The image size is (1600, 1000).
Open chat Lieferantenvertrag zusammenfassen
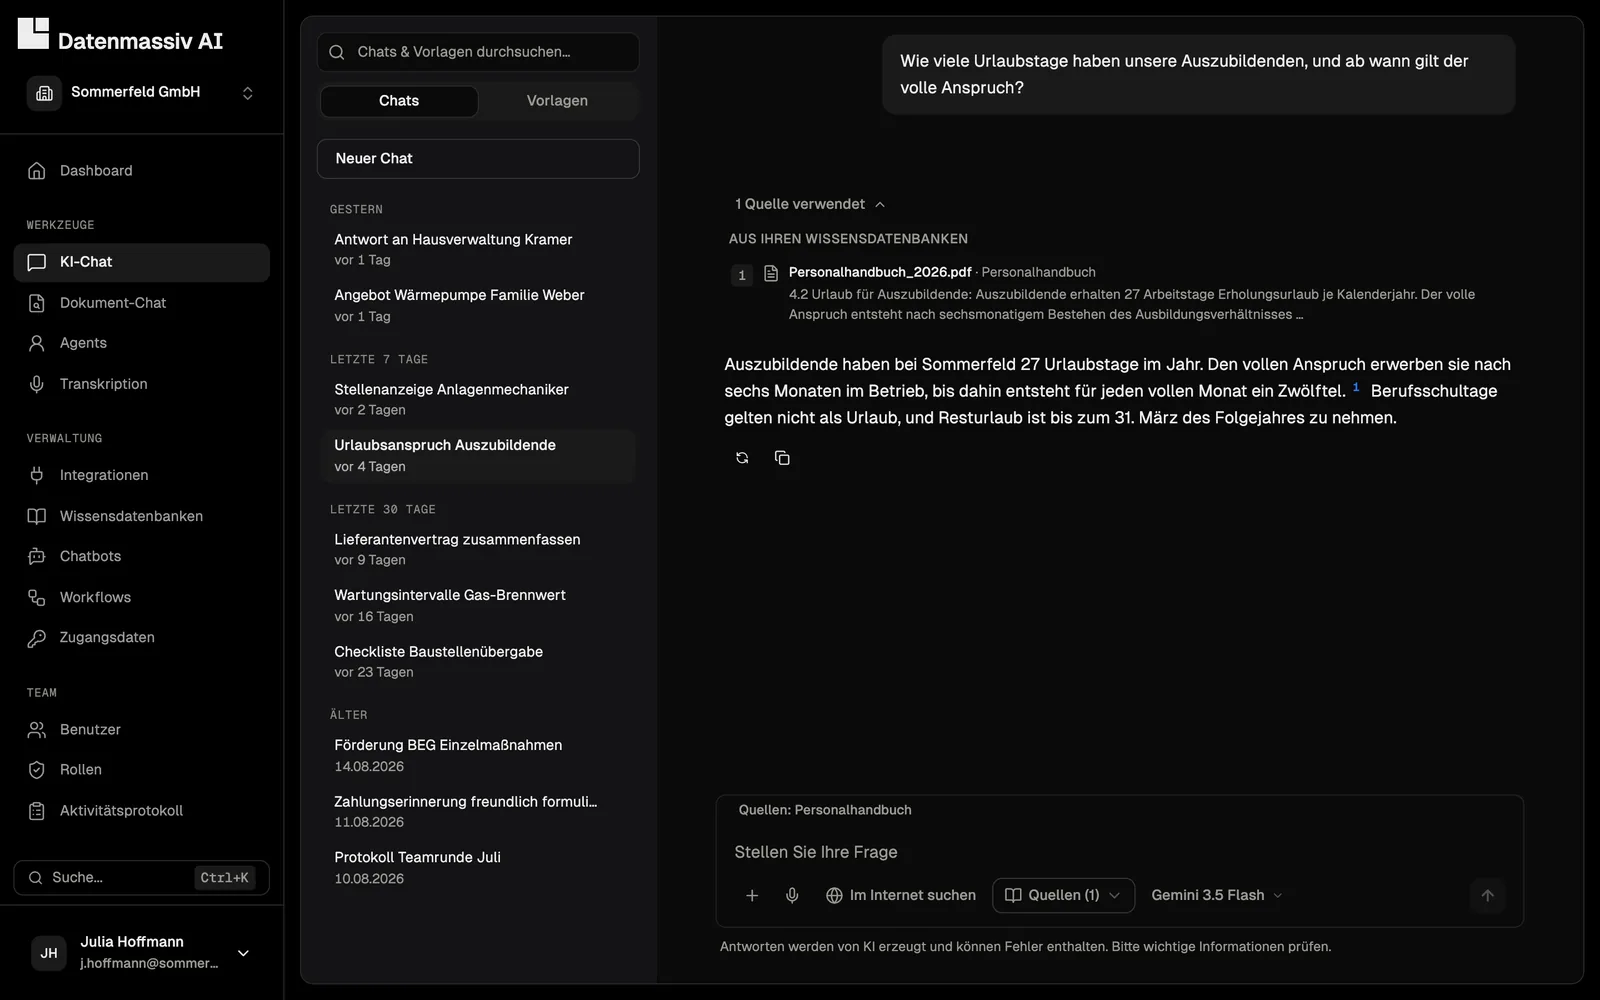point(478,549)
